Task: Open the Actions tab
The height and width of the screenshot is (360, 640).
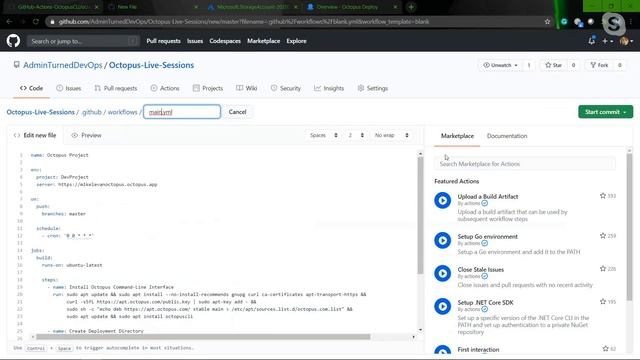Action: pos(165,88)
